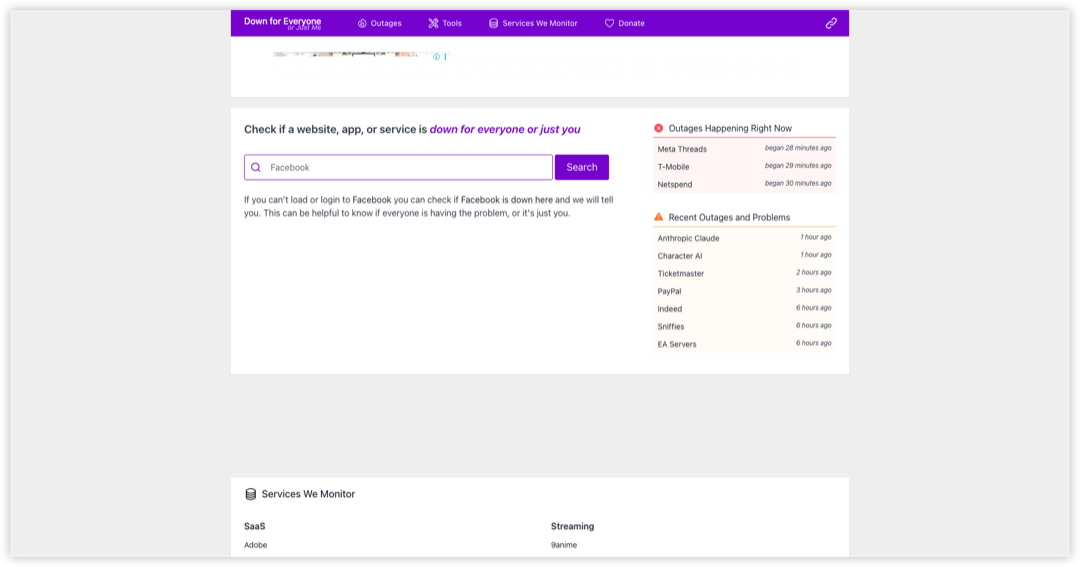Open the Outages menu item
This screenshot has height=567, width=1080.
pos(380,23)
